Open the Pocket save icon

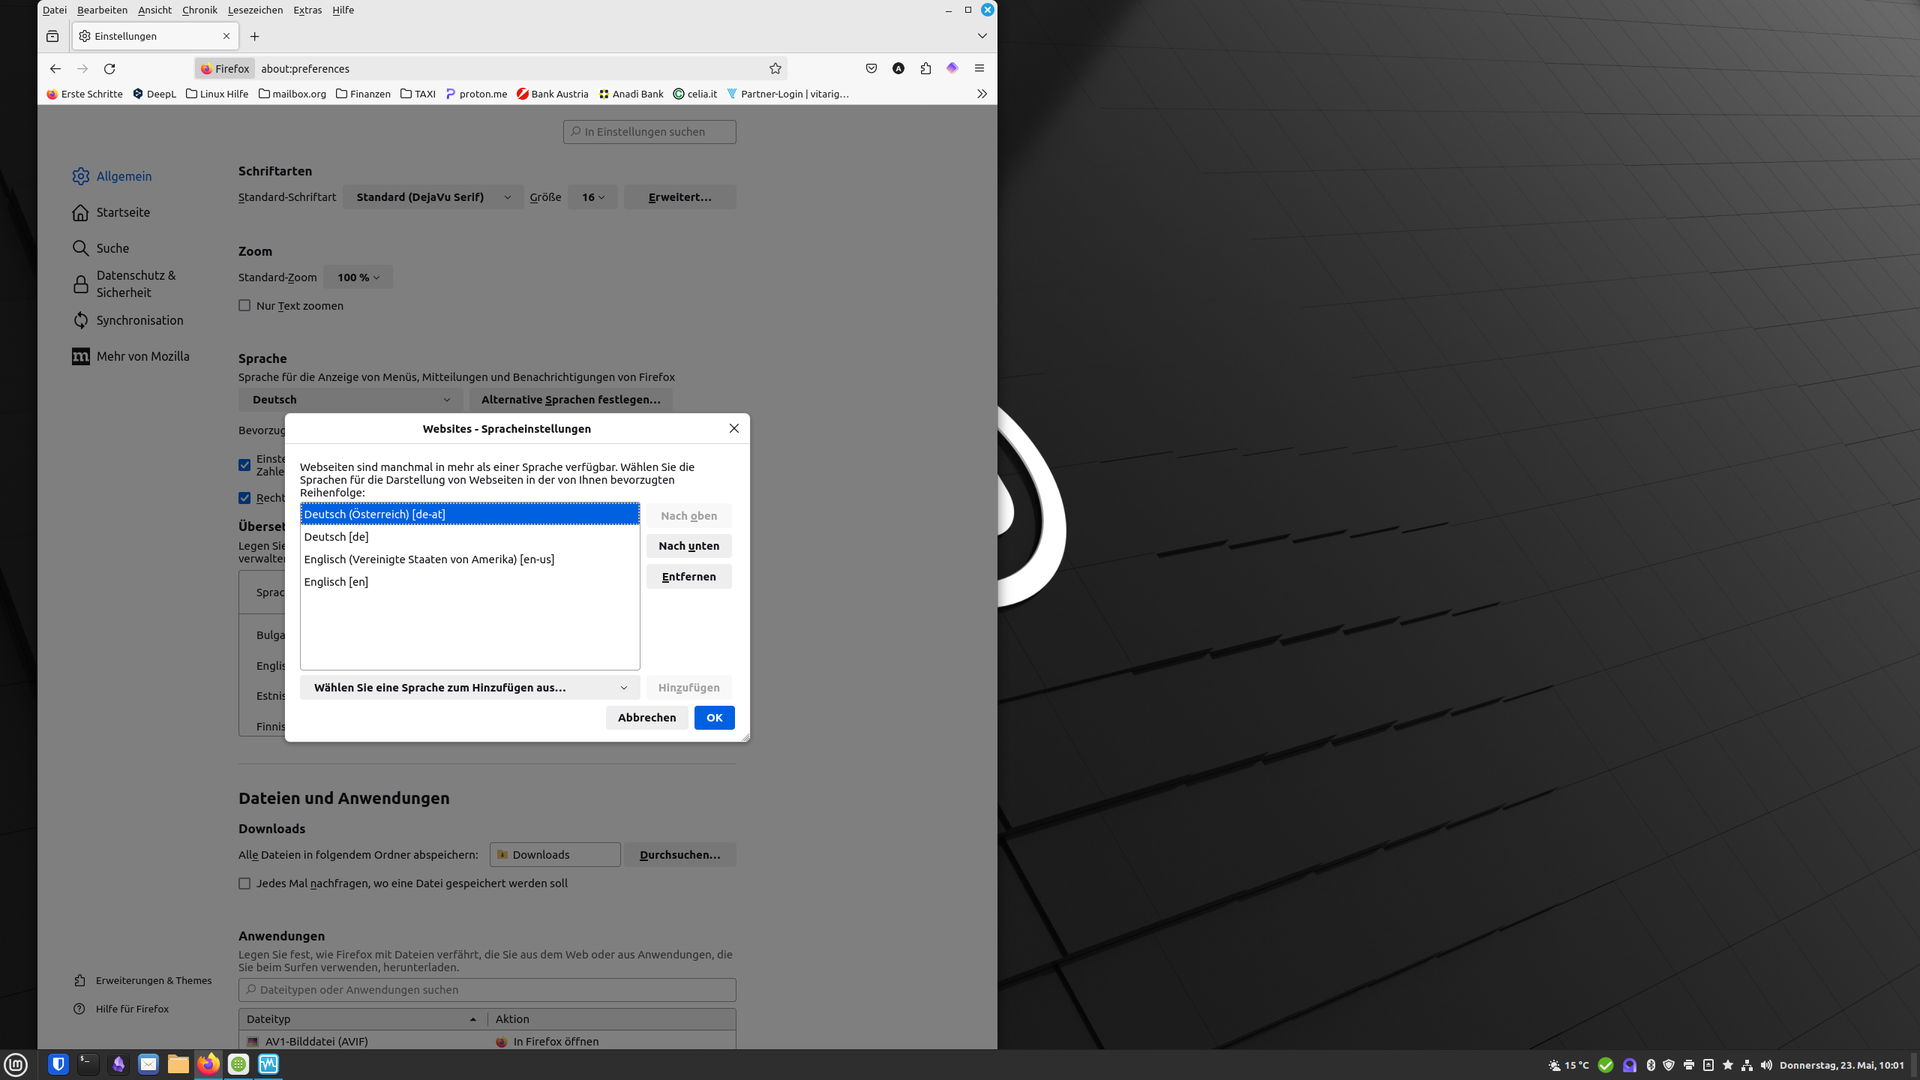coord(871,69)
